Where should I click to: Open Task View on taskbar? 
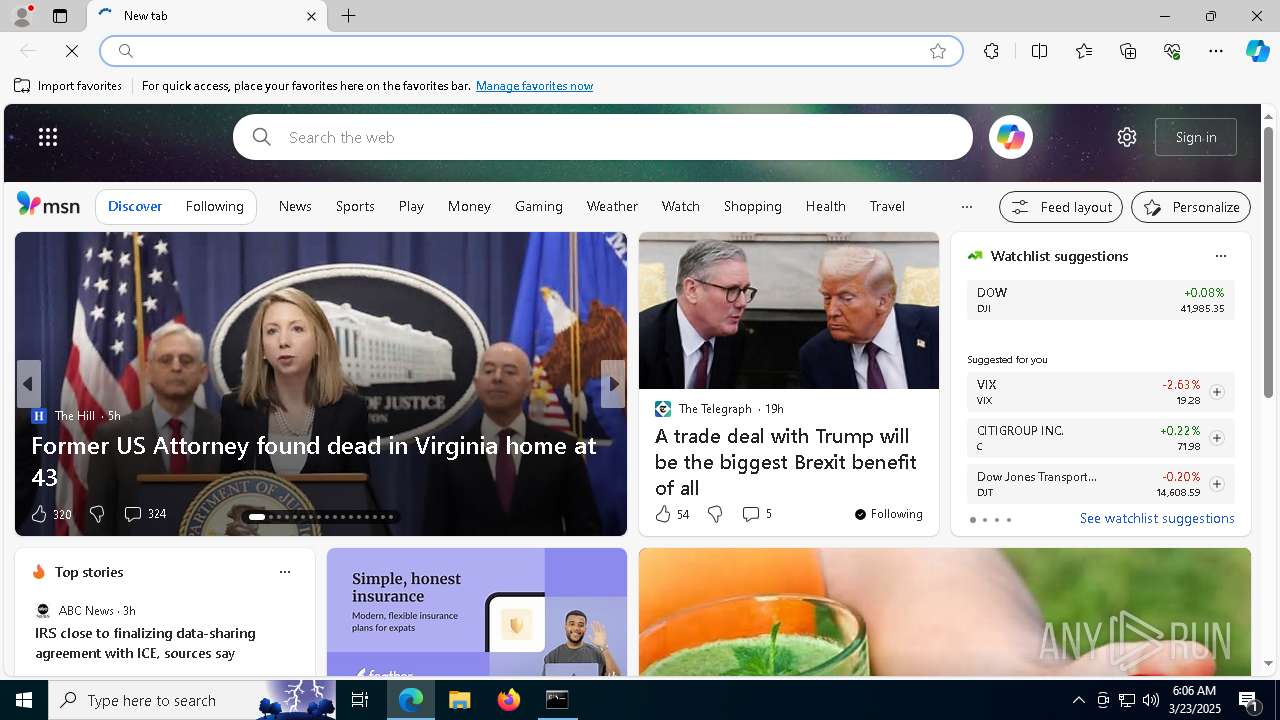pyautogui.click(x=360, y=700)
